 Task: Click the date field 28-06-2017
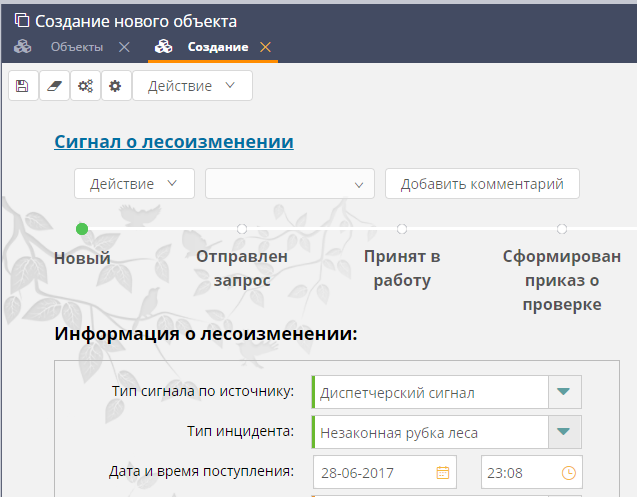click(385, 472)
